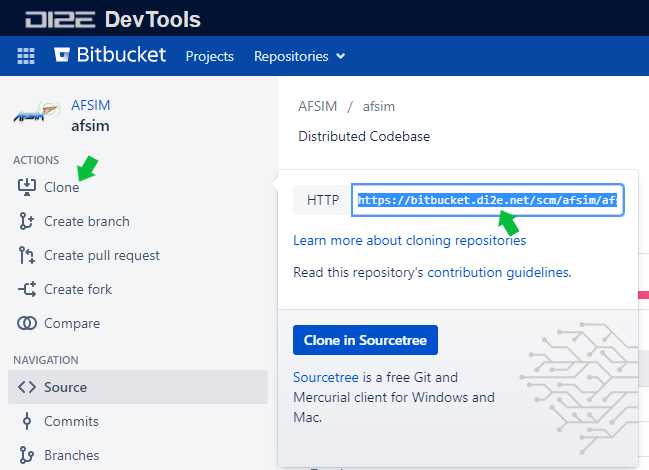
Task: Open the Repositories dropdown chevron
Action: (341, 56)
